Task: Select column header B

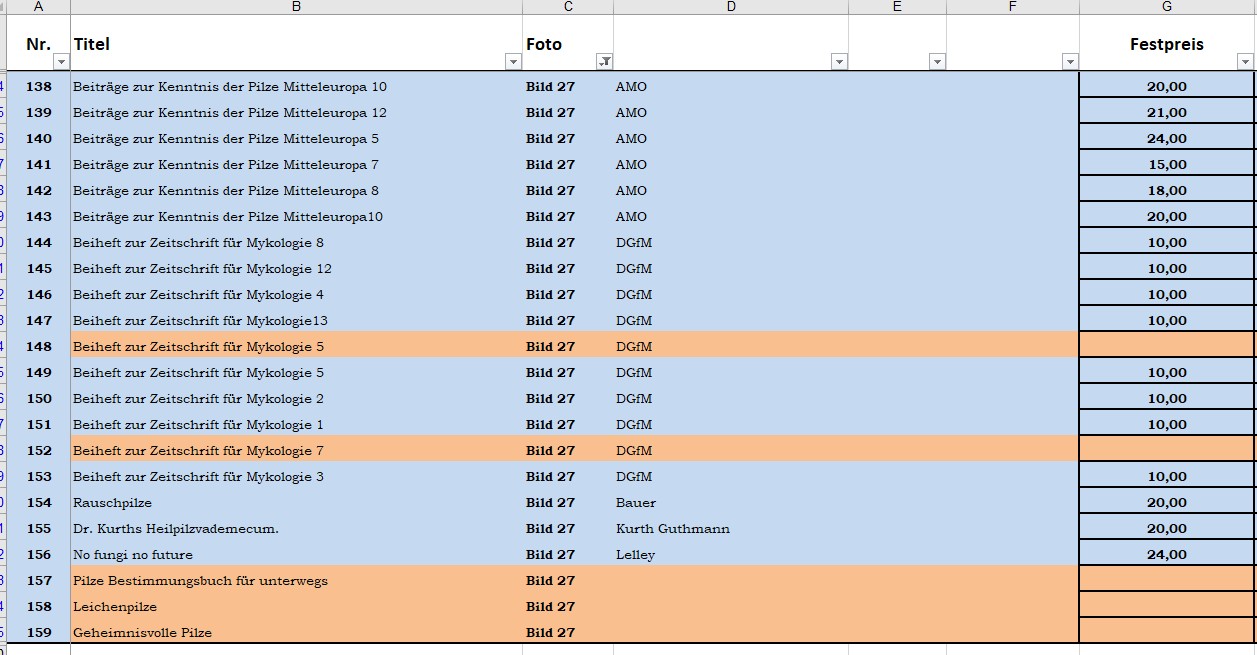Action: point(296,7)
